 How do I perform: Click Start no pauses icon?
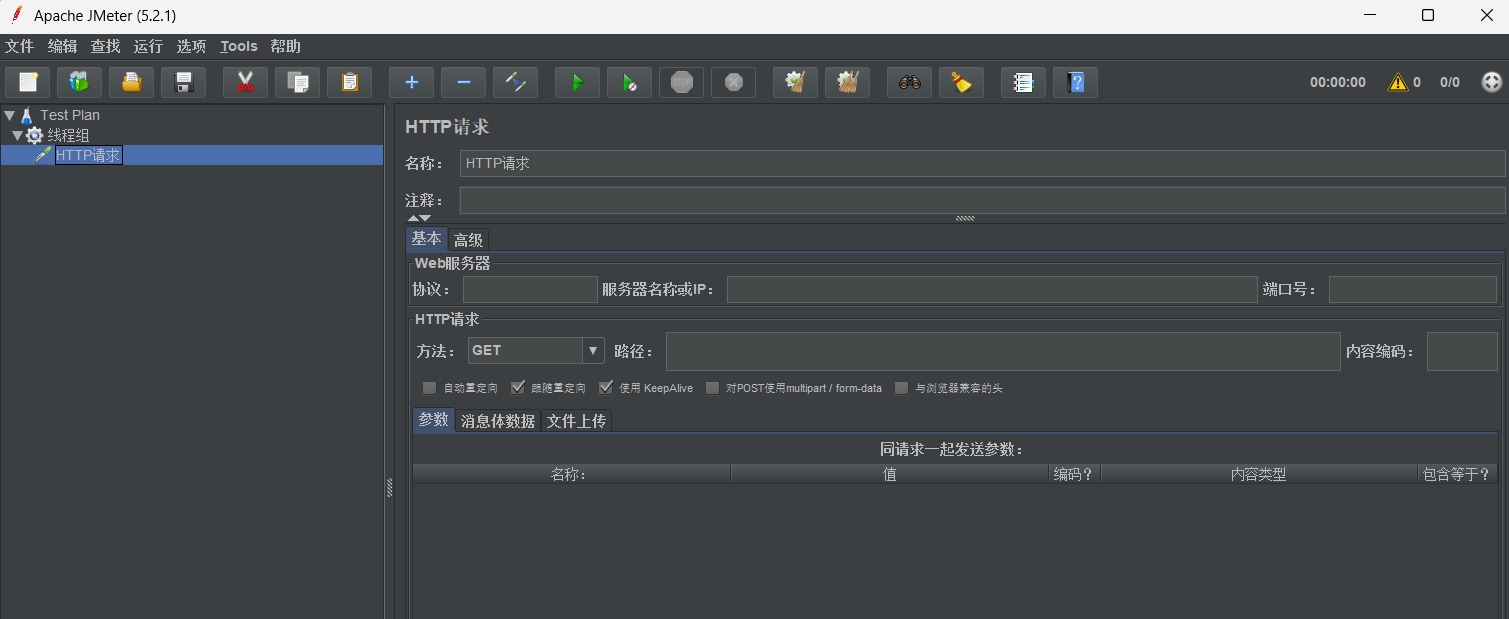[629, 82]
